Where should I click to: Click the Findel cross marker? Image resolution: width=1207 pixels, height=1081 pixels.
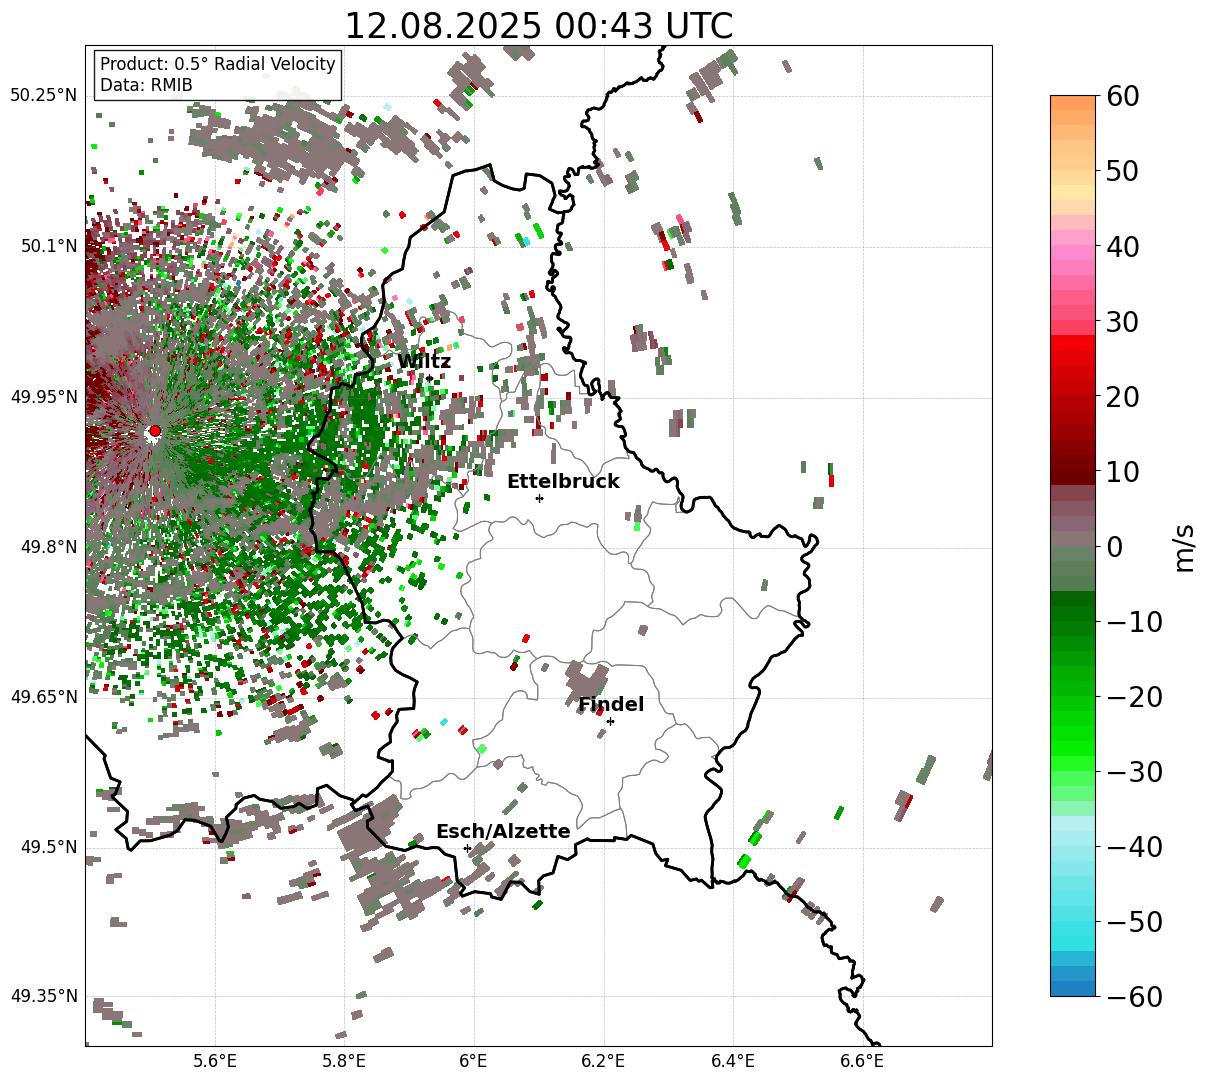coord(610,721)
